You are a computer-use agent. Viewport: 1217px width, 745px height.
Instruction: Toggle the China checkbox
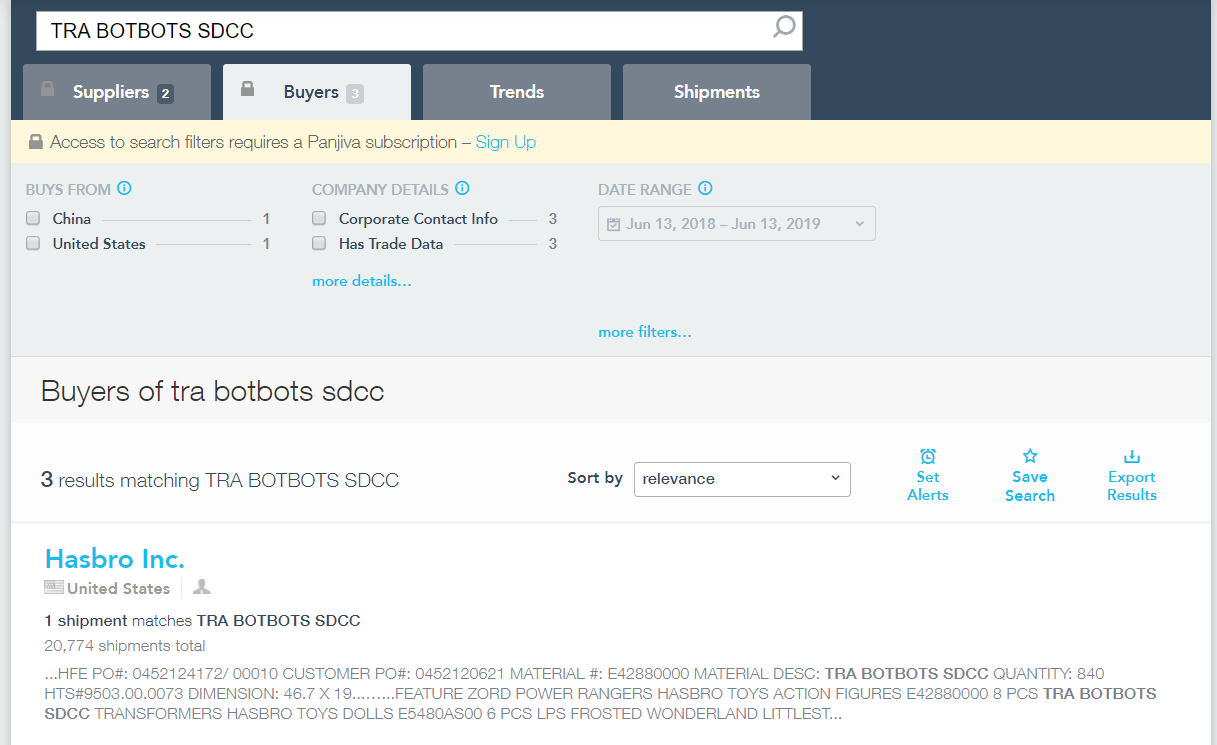tap(33, 218)
